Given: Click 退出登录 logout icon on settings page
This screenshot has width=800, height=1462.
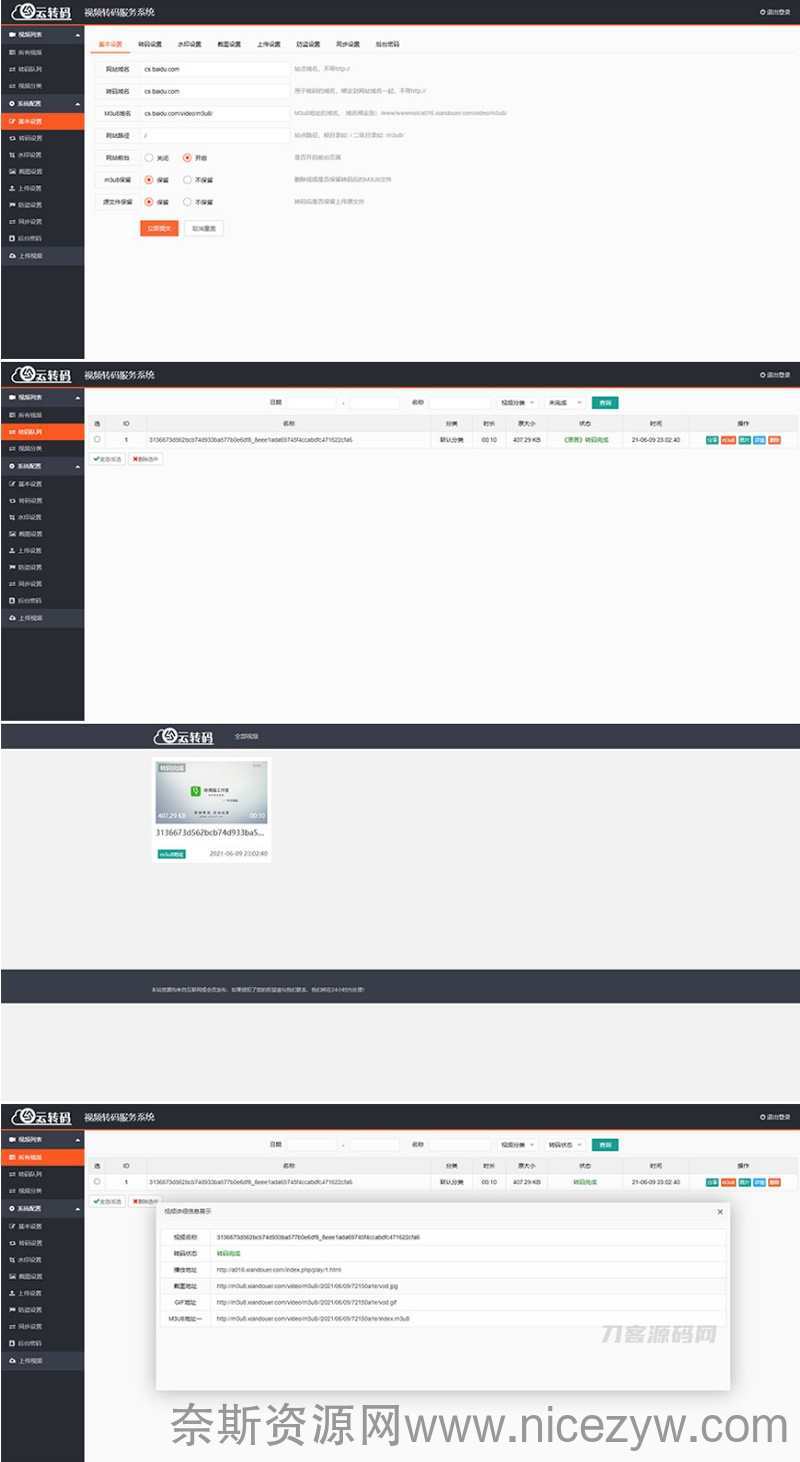Looking at the screenshot, I should (x=763, y=12).
